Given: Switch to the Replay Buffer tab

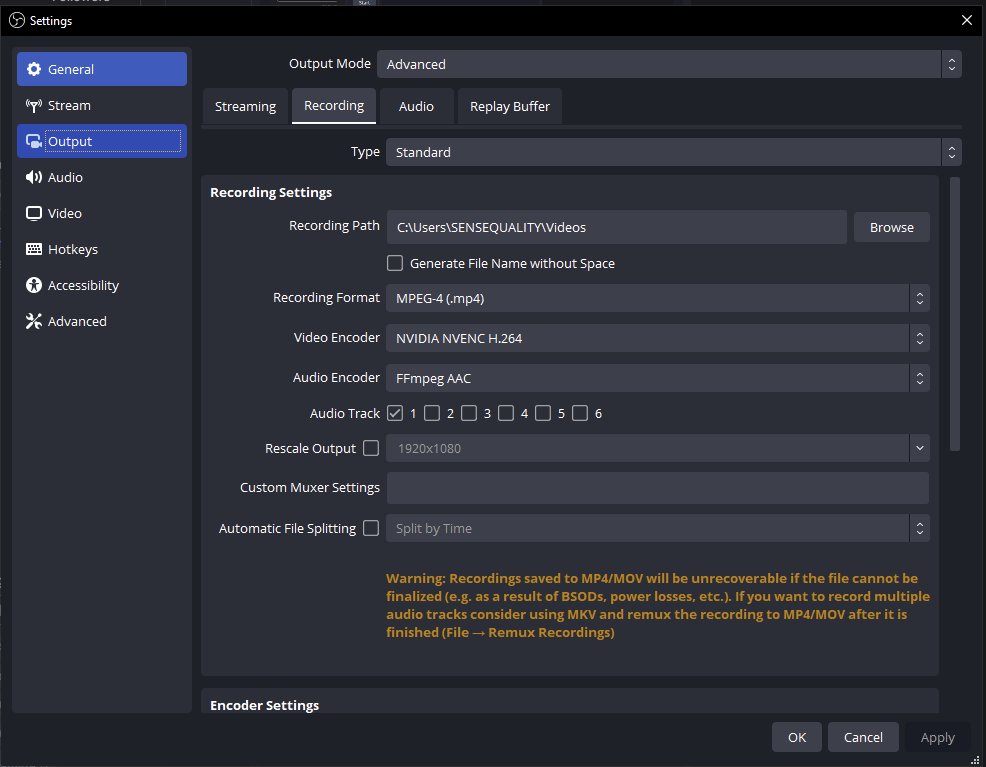Looking at the screenshot, I should pos(510,106).
